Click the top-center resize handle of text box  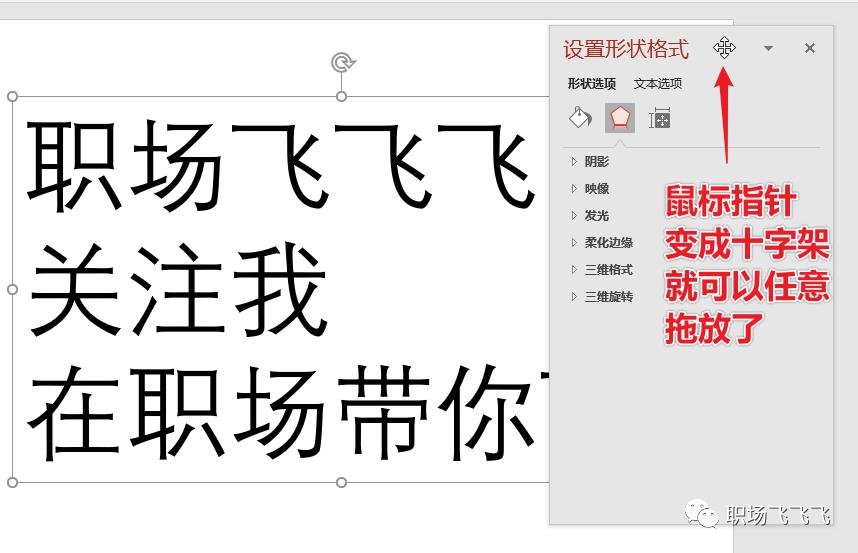[x=342, y=97]
